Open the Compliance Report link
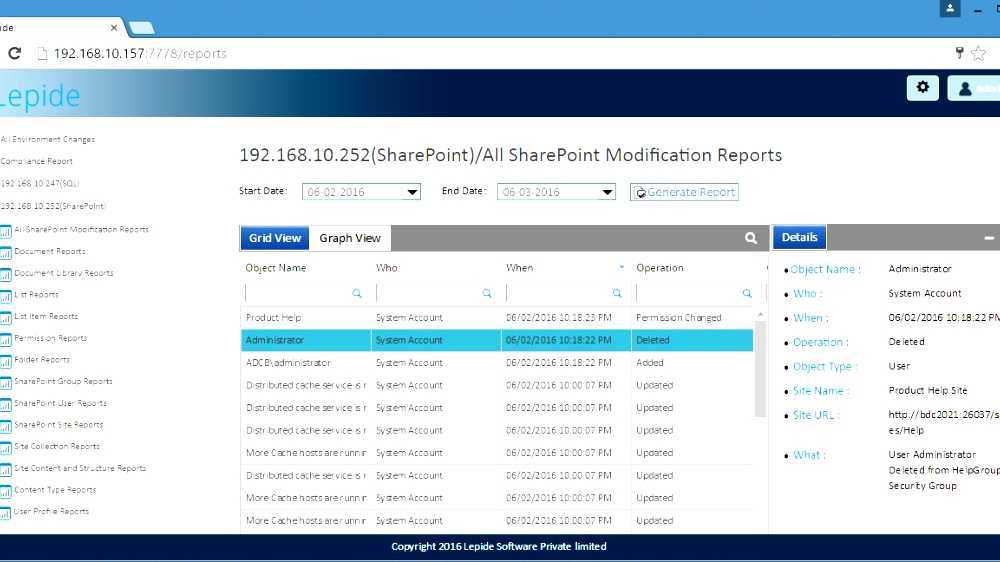This screenshot has width=1000, height=562. pos(37,161)
